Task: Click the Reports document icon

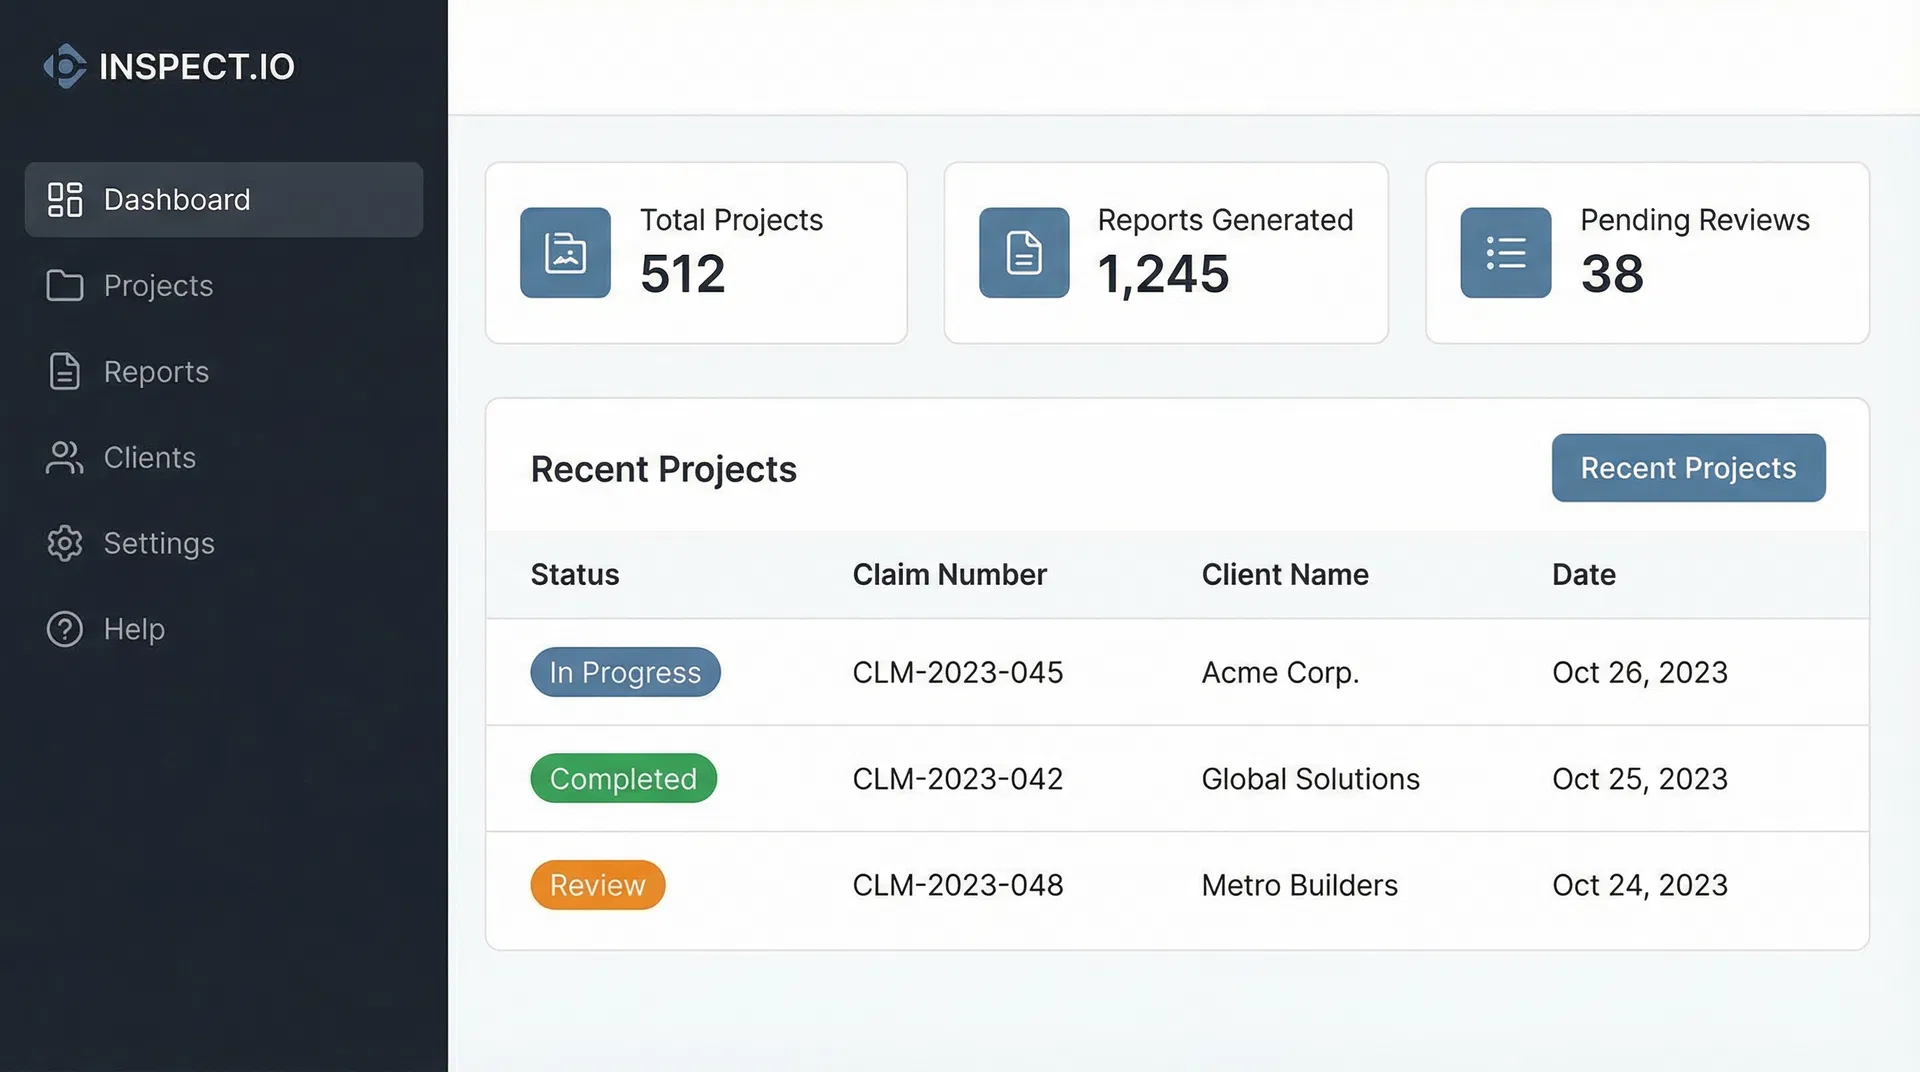Action: 64,371
